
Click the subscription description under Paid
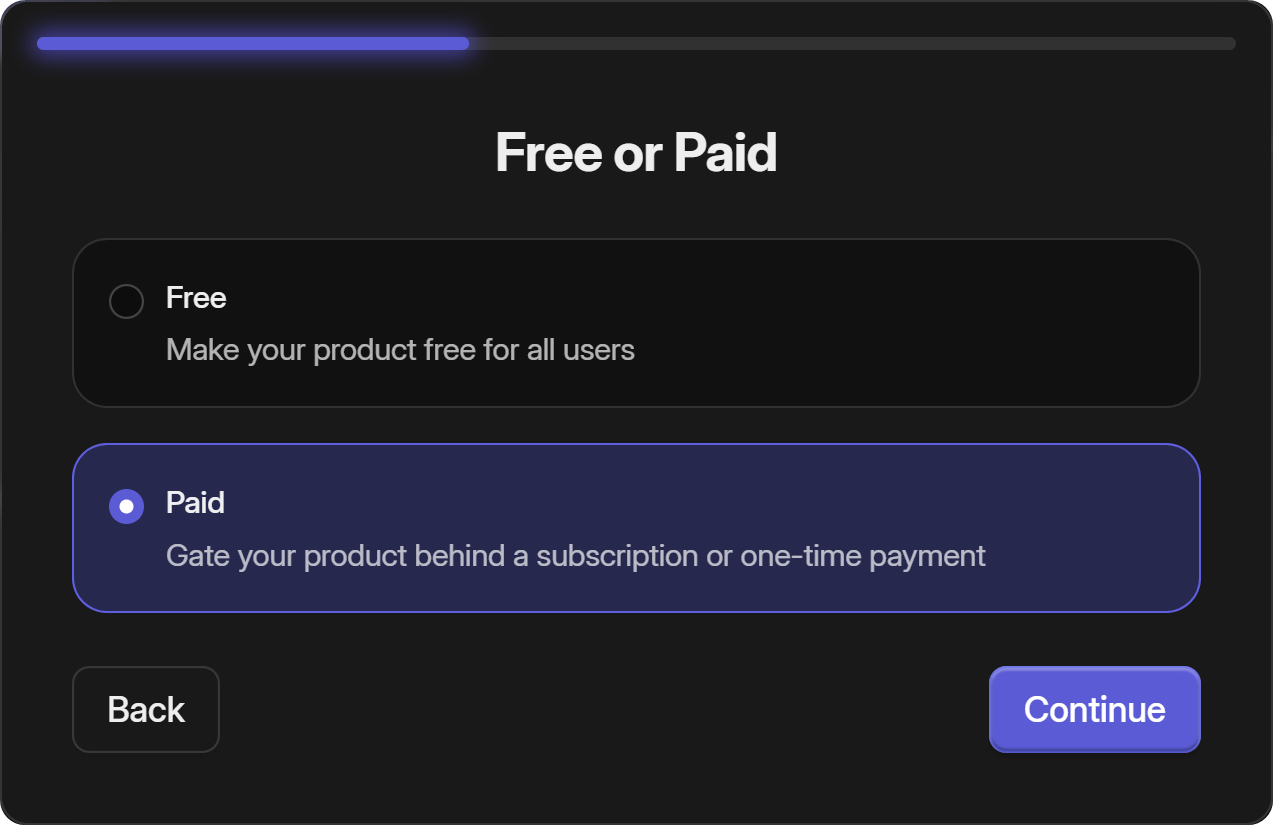click(x=577, y=556)
